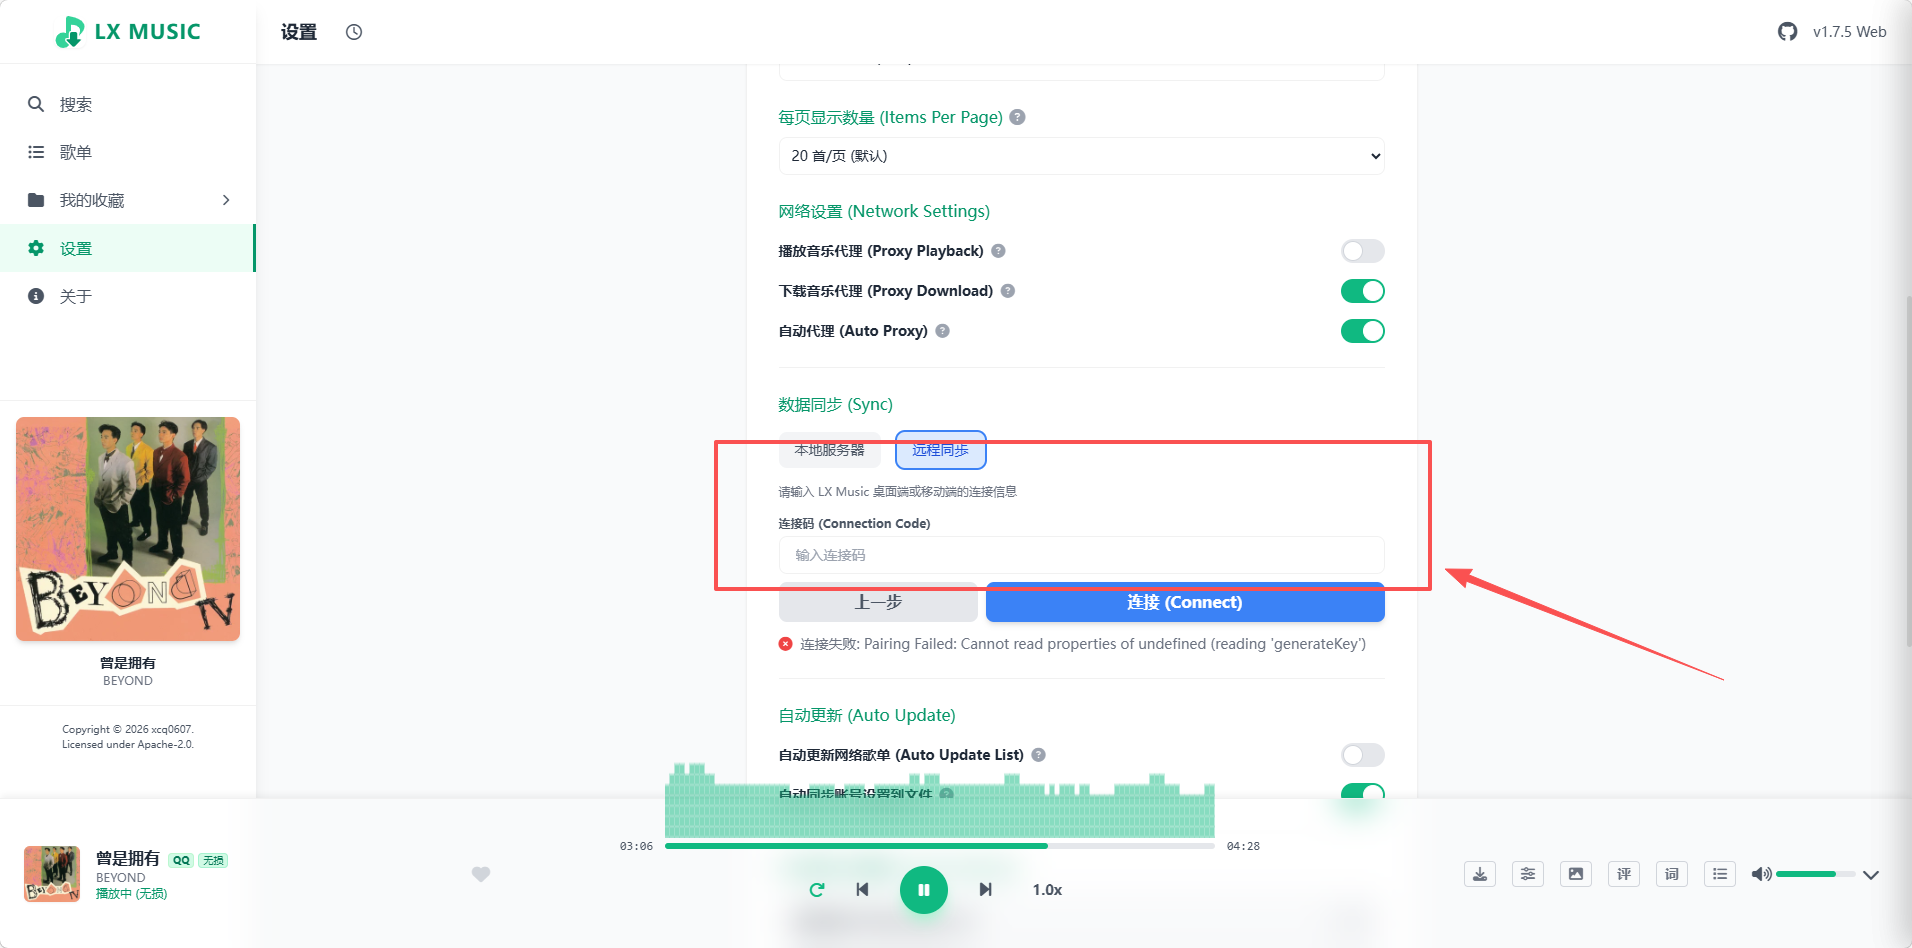Expand the 我的收藏 submenu arrow

pyautogui.click(x=226, y=200)
